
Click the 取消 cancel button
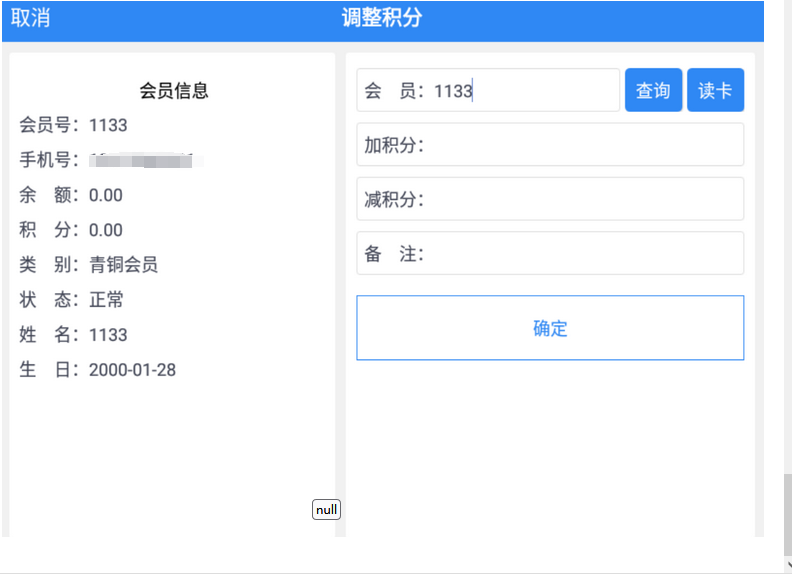coord(30,18)
